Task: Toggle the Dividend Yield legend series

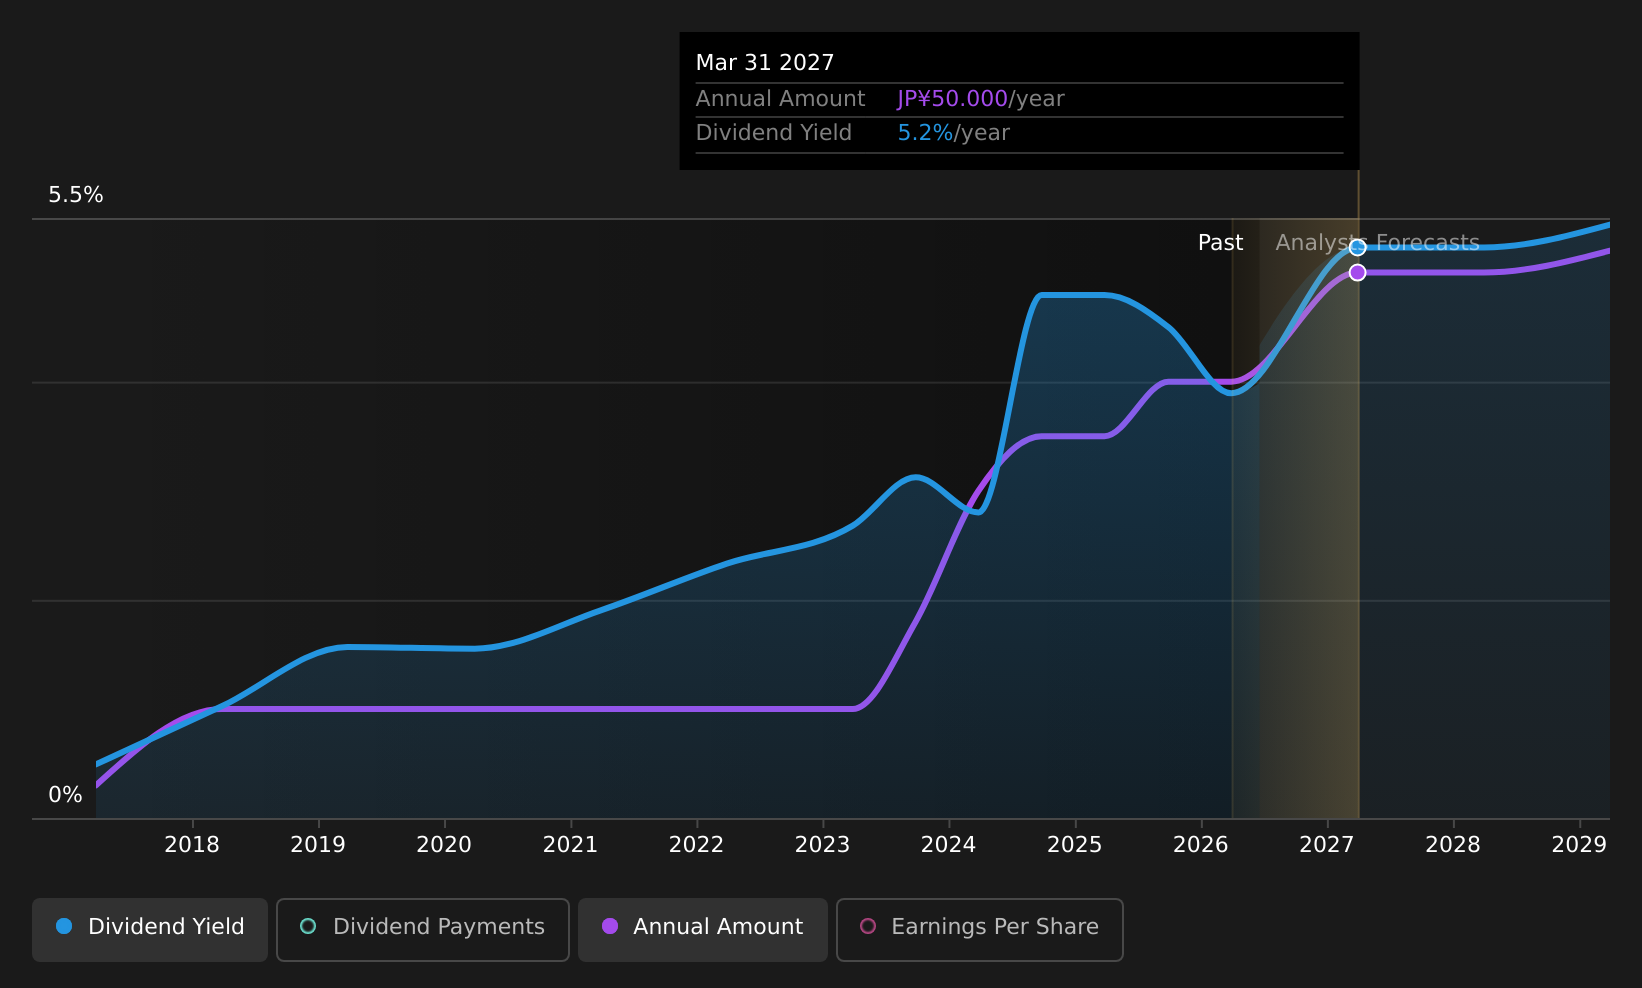Action: point(150,929)
